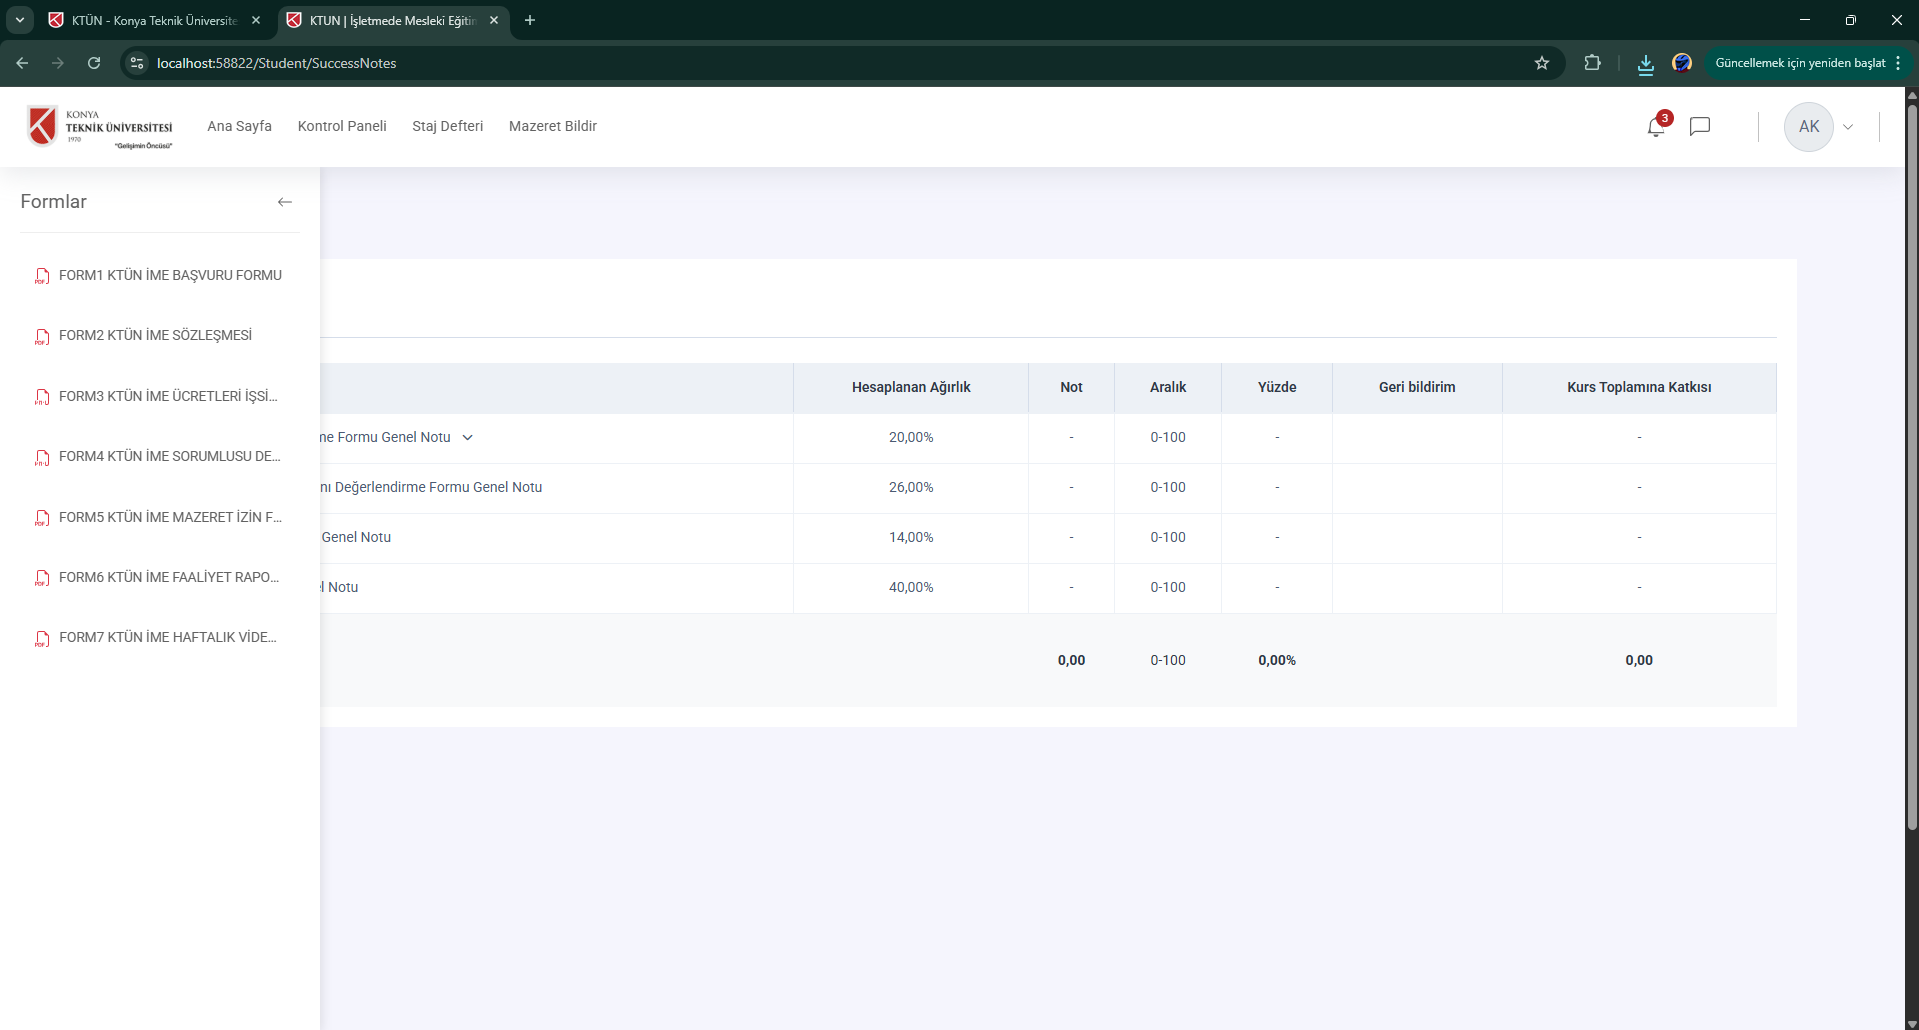
Task: Bookmark this page with the star icon
Action: (x=1541, y=63)
